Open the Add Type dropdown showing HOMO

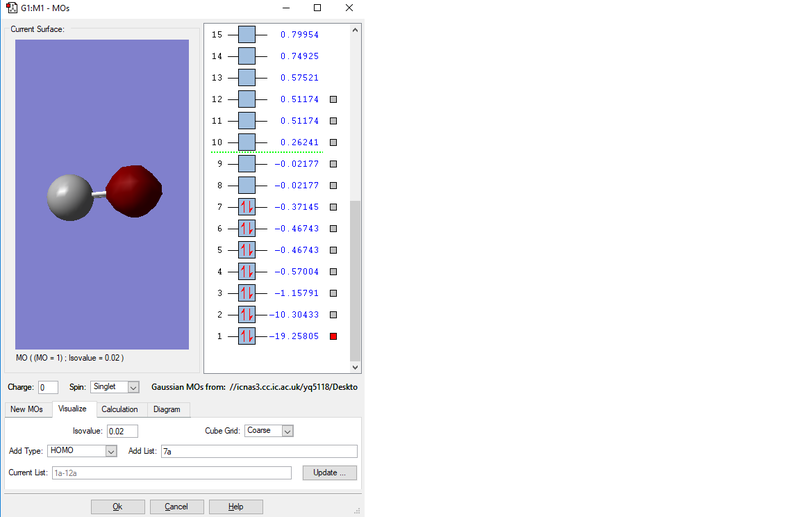(82, 451)
